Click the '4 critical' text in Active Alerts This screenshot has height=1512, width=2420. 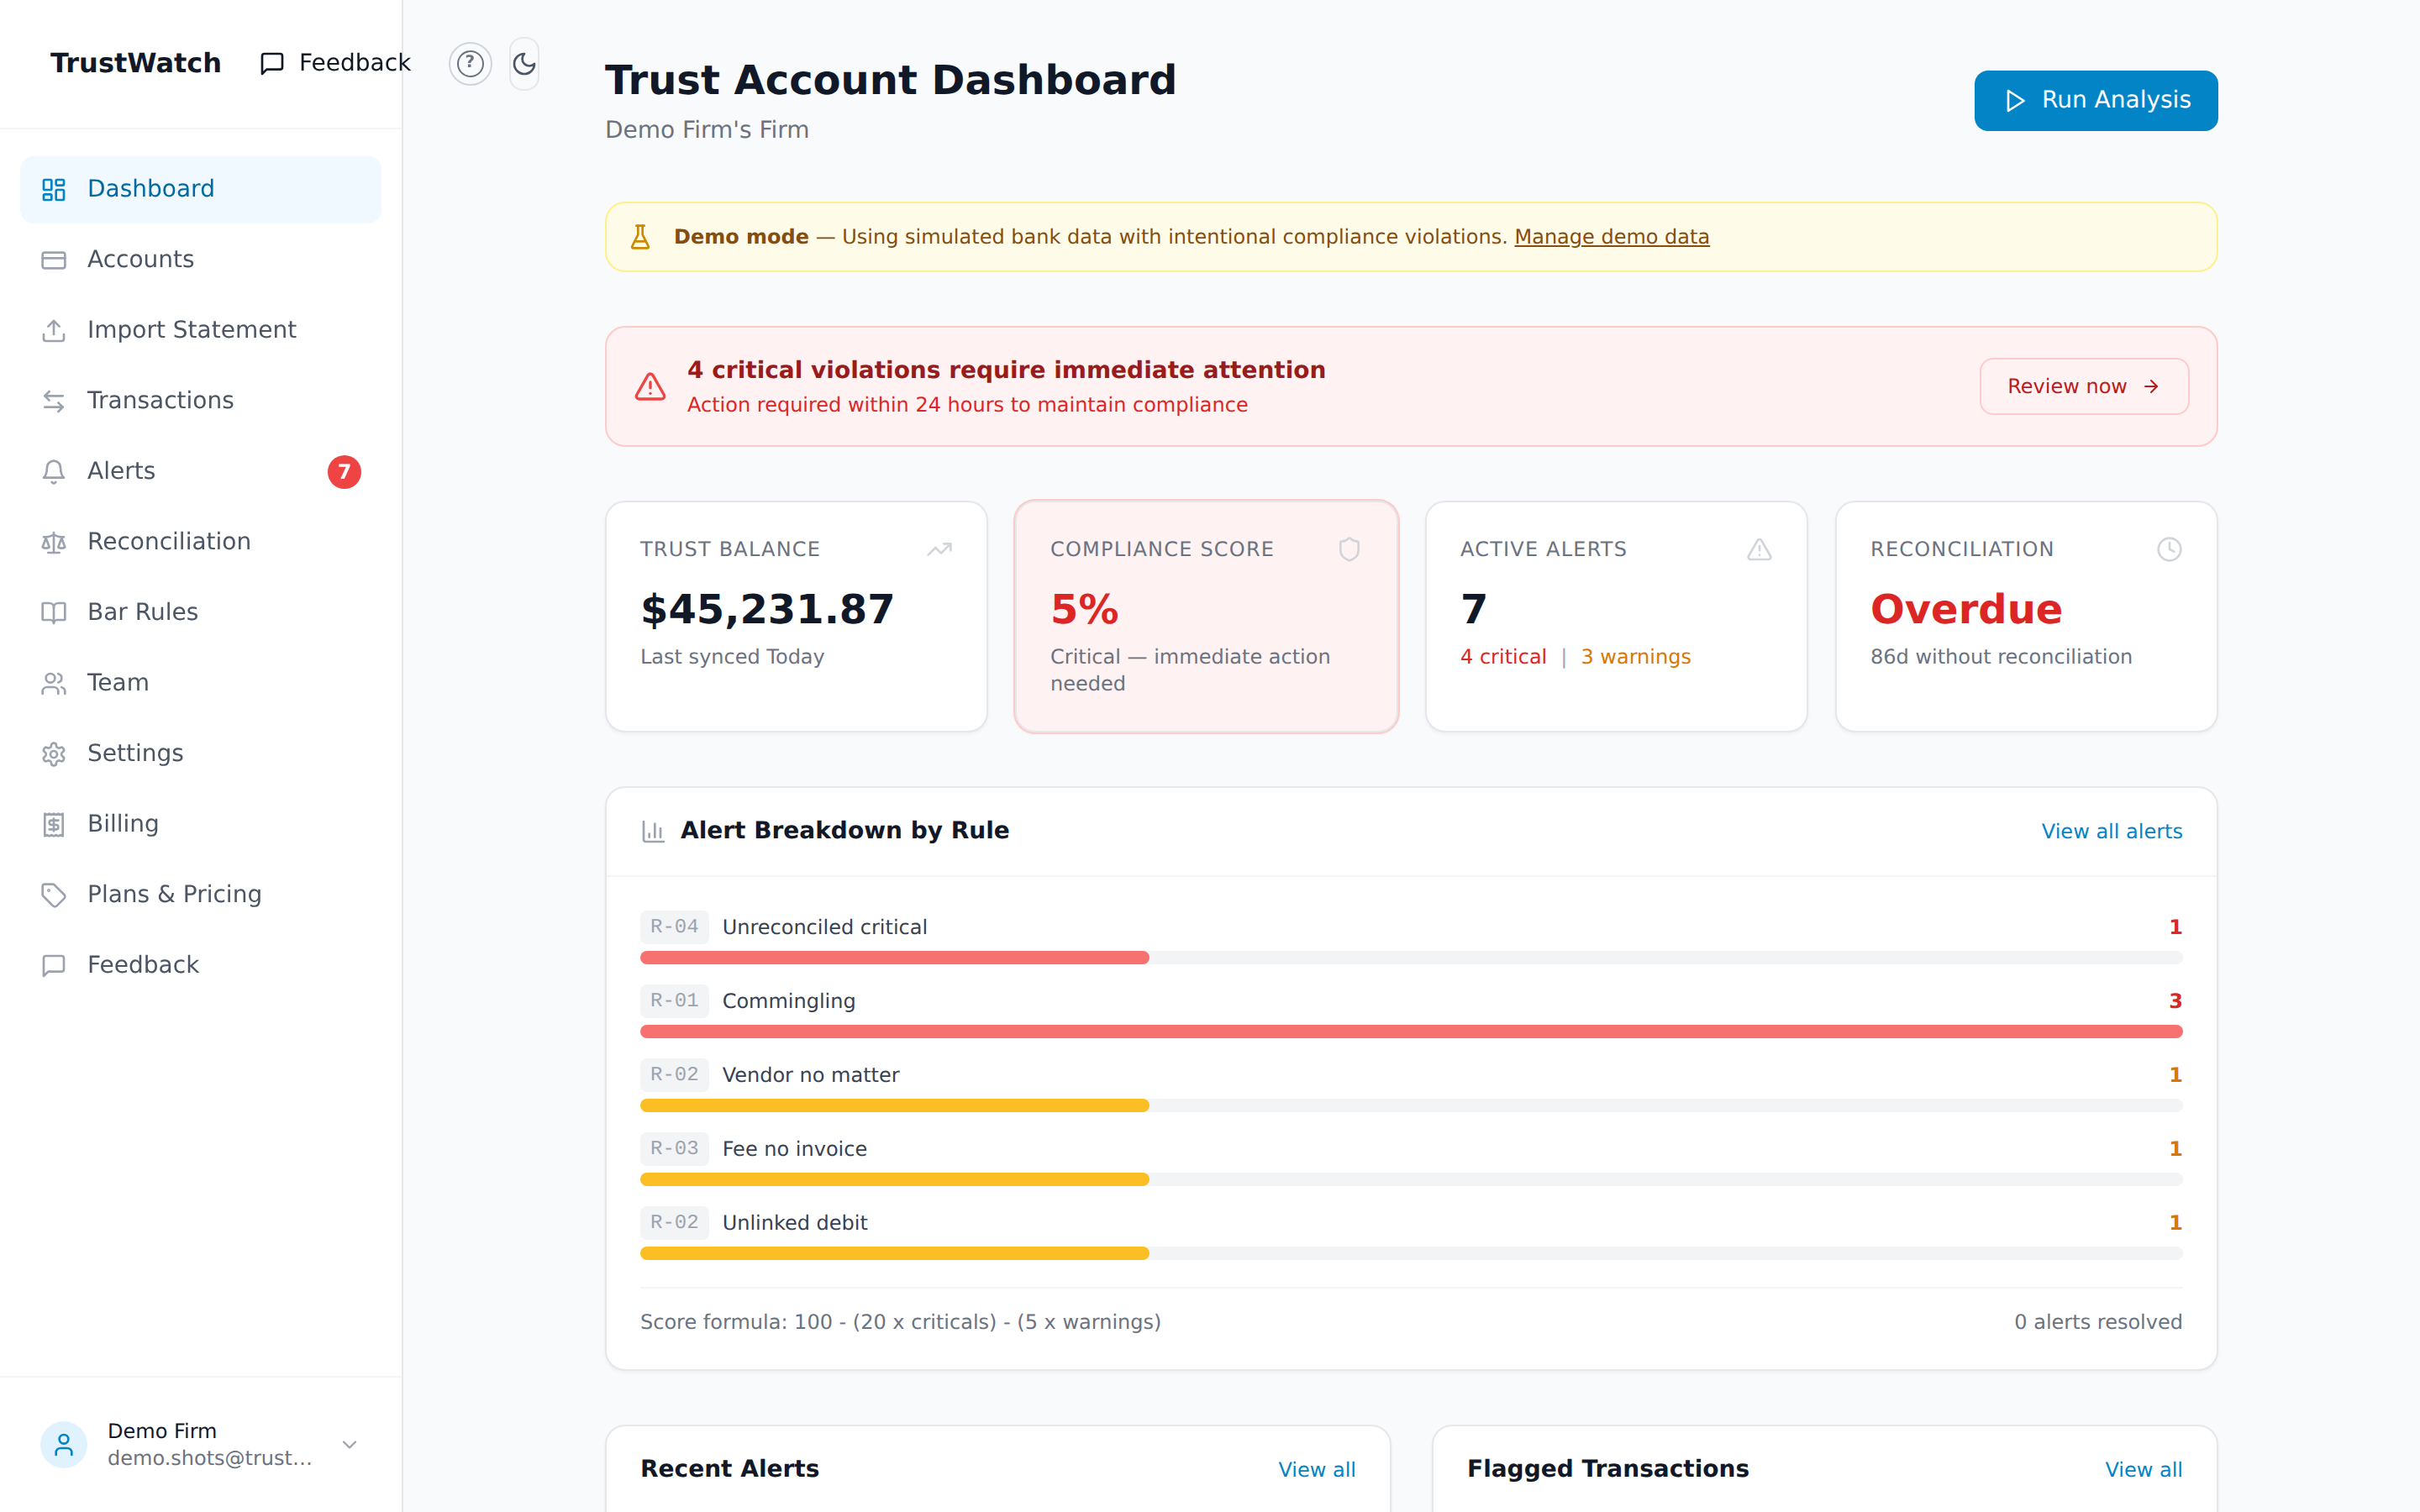point(1503,657)
